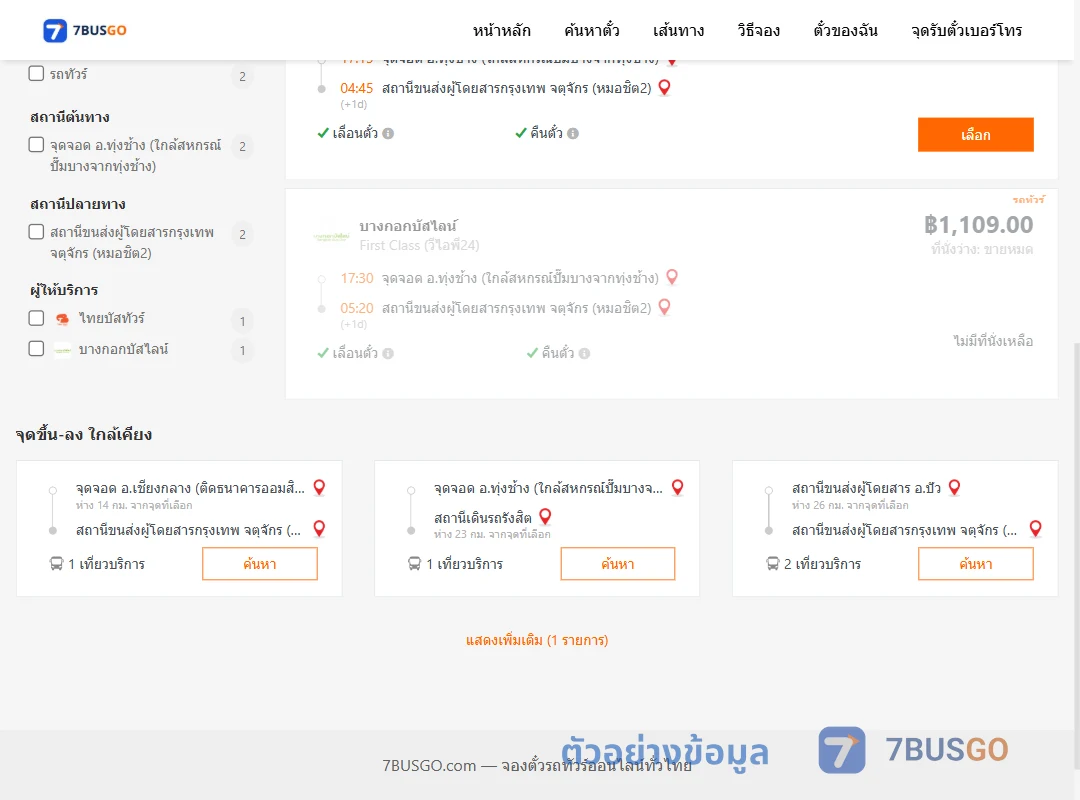Go to หน้าหลัก menu item

coord(501,30)
